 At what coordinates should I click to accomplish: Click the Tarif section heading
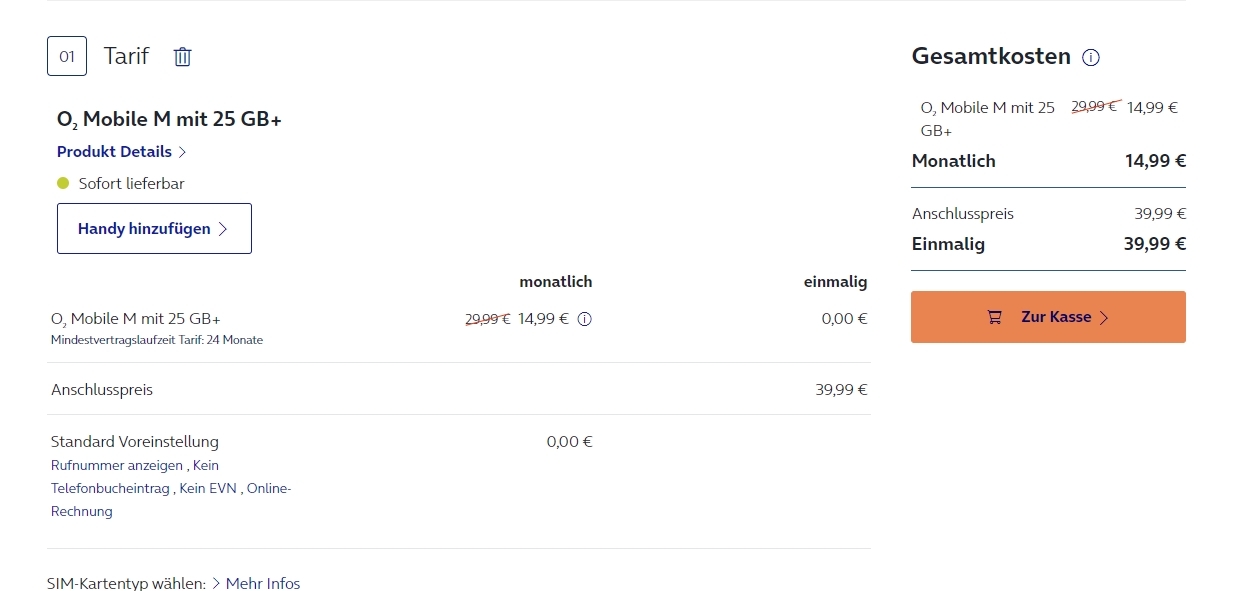(x=126, y=56)
